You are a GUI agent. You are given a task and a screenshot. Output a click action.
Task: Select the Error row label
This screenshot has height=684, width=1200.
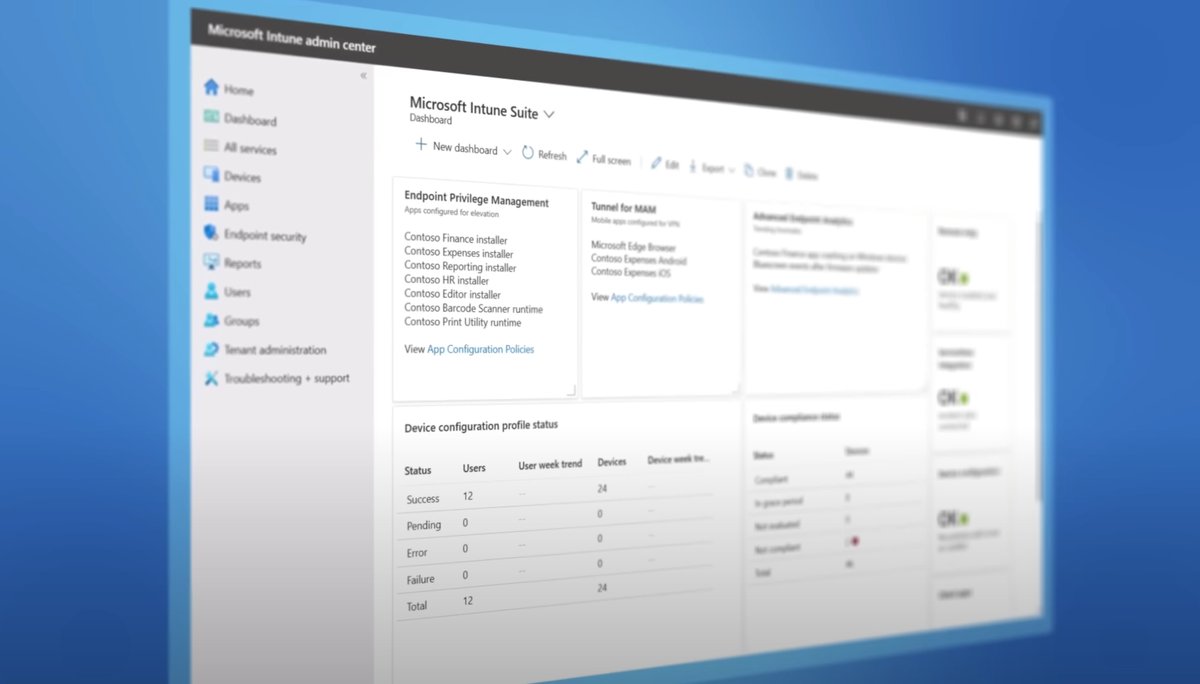pyautogui.click(x=417, y=553)
